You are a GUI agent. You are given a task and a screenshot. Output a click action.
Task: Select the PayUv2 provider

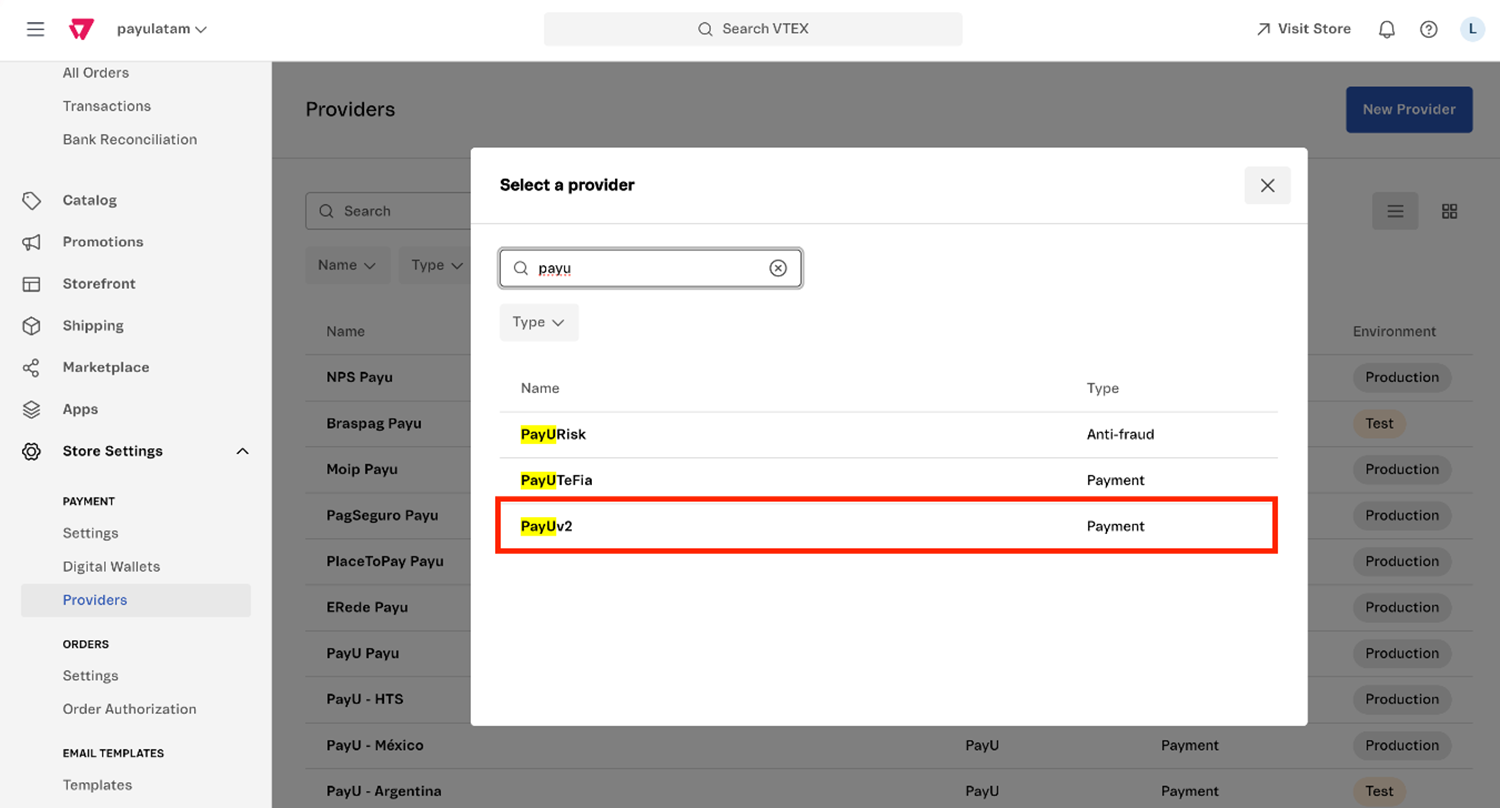coord(889,526)
